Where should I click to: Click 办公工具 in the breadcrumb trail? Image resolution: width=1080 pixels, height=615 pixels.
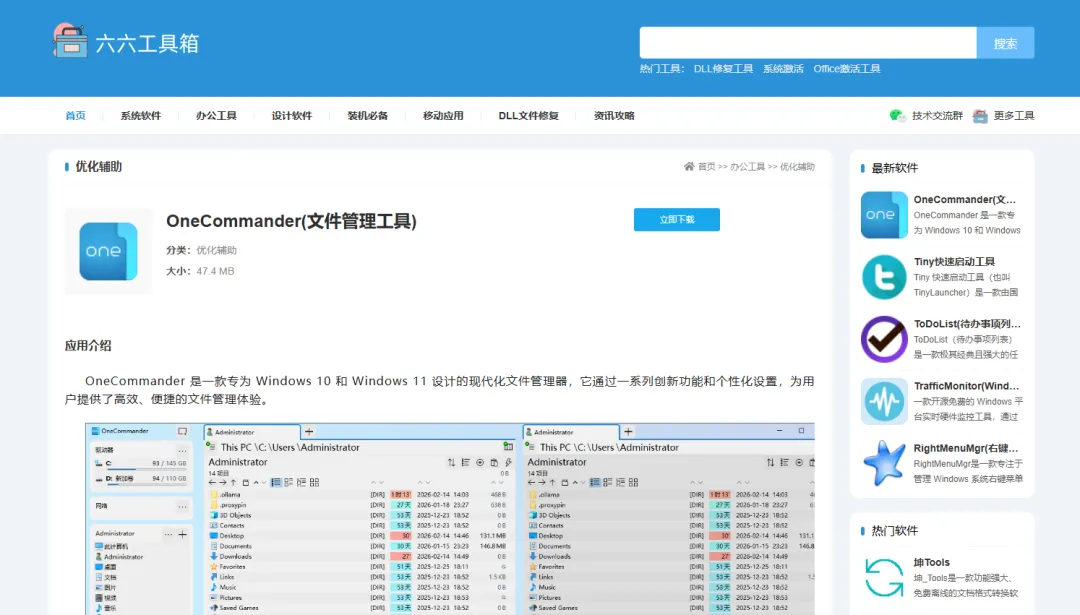coord(747,167)
